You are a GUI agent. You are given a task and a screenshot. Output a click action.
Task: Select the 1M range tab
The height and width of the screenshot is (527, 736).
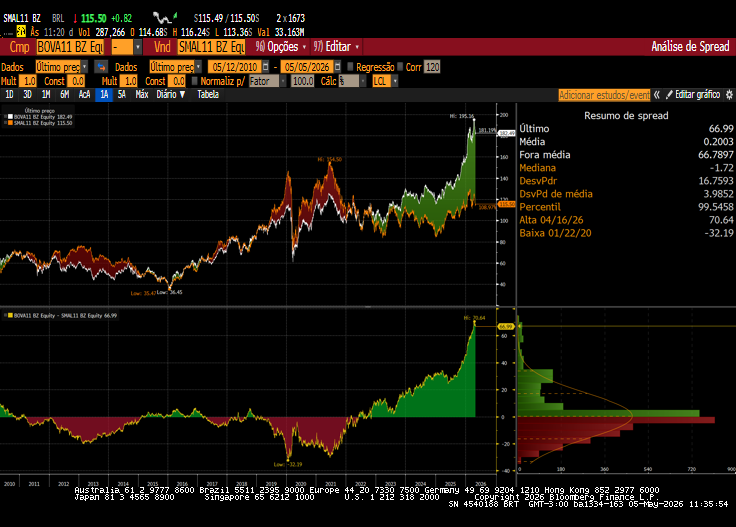click(46, 94)
